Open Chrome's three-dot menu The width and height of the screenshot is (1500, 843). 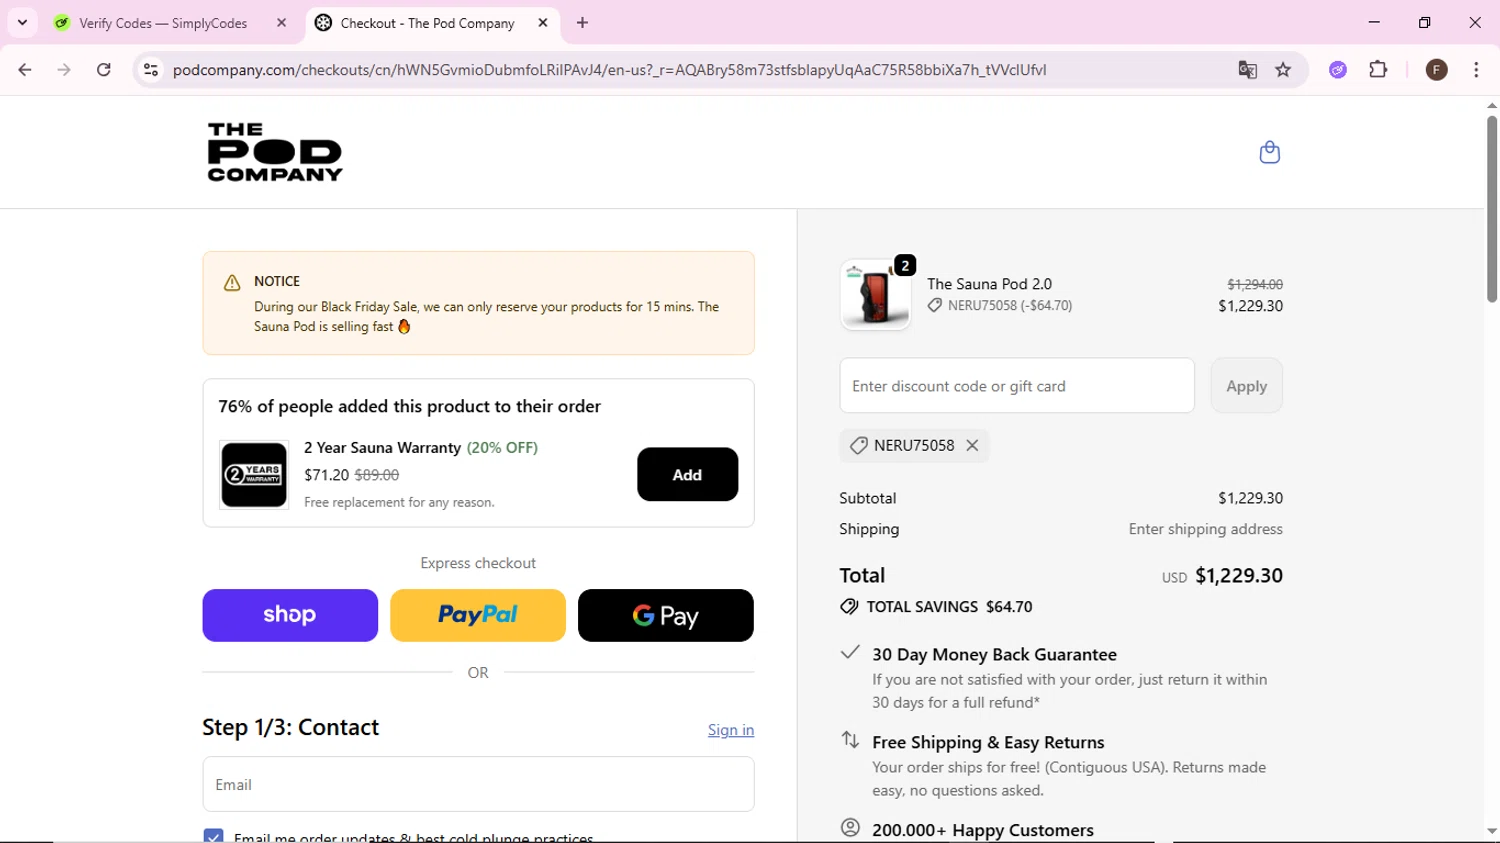[1476, 70]
